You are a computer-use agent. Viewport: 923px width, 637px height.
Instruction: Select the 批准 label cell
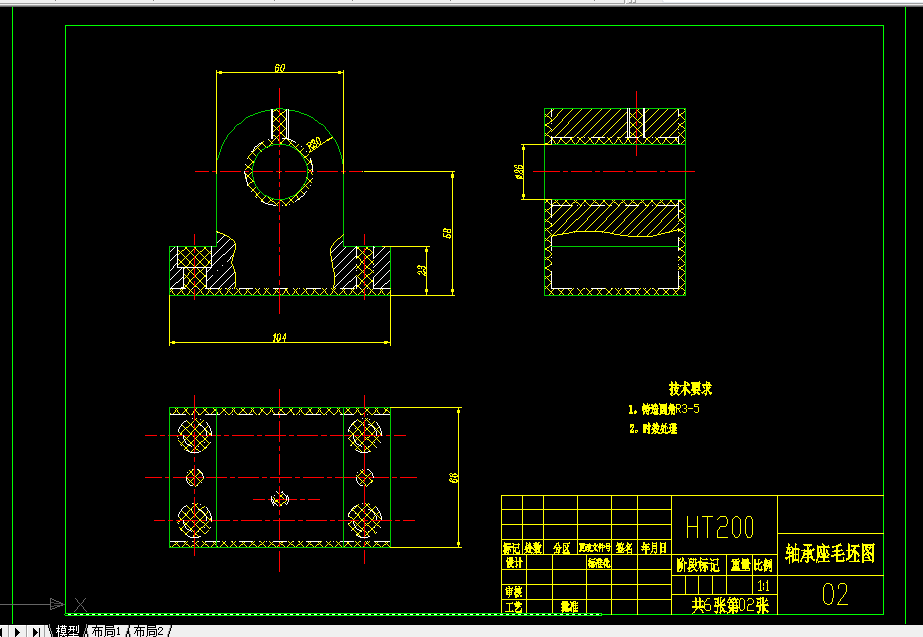coord(569,606)
